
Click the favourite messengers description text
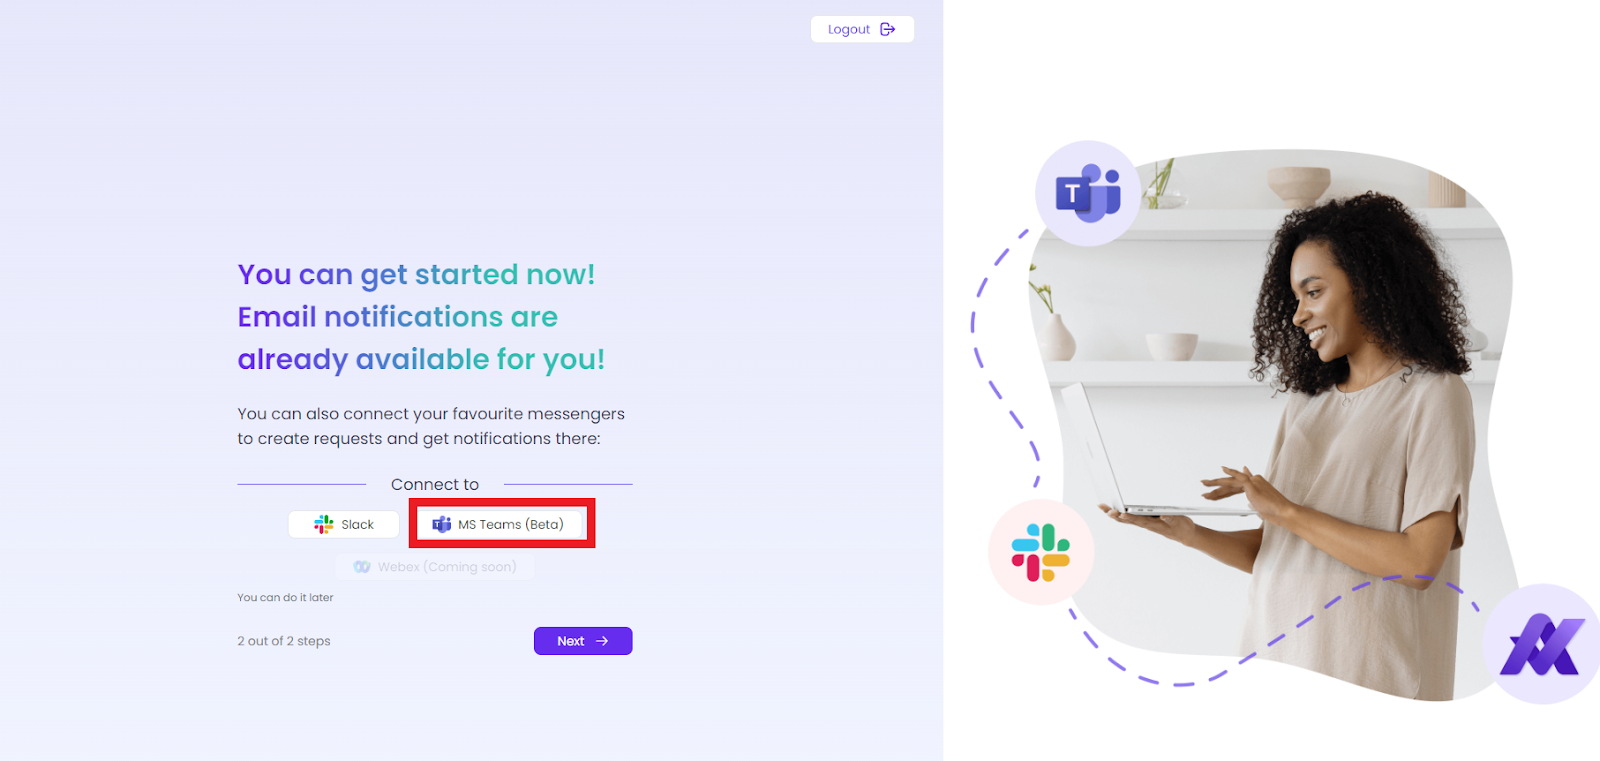(x=431, y=426)
